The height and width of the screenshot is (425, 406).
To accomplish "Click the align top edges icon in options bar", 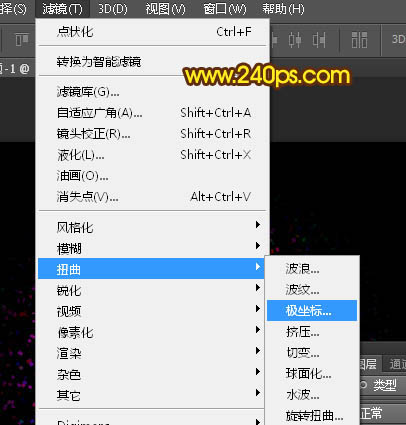I will coord(22,40).
